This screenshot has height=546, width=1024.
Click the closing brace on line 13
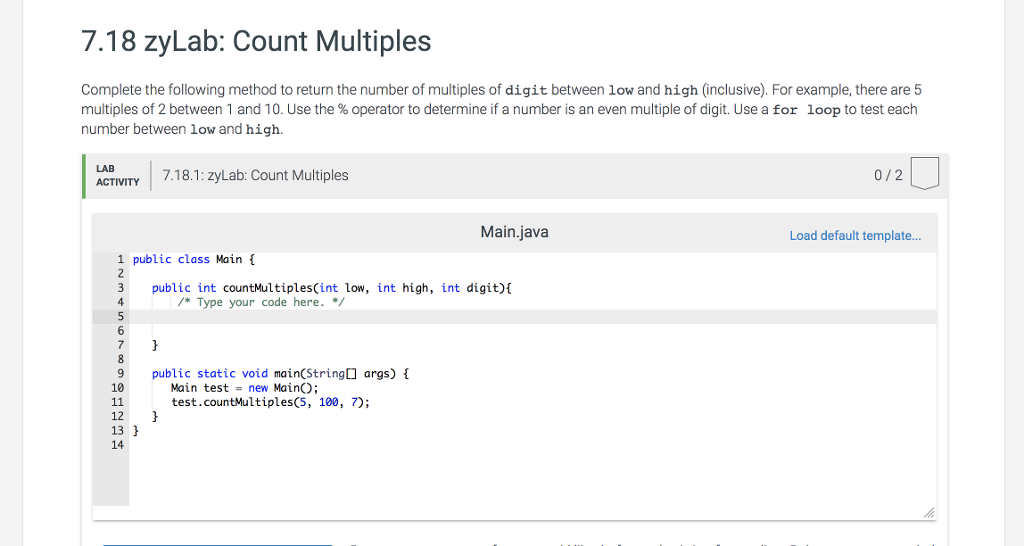tap(136, 430)
